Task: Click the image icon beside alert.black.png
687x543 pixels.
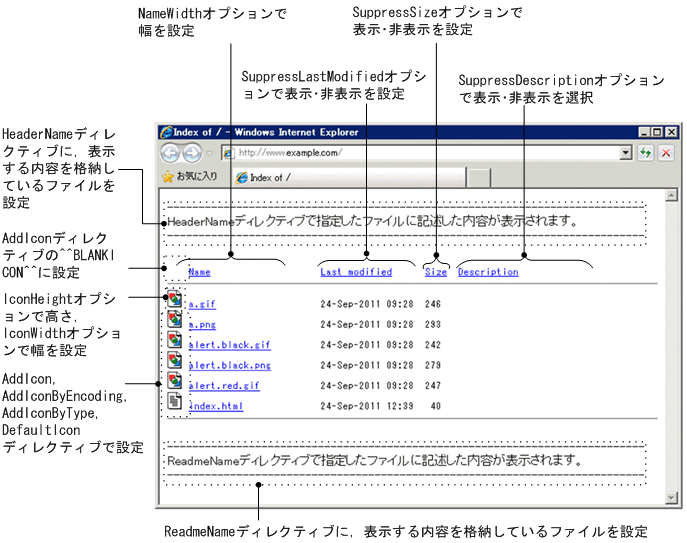Action: 175,360
